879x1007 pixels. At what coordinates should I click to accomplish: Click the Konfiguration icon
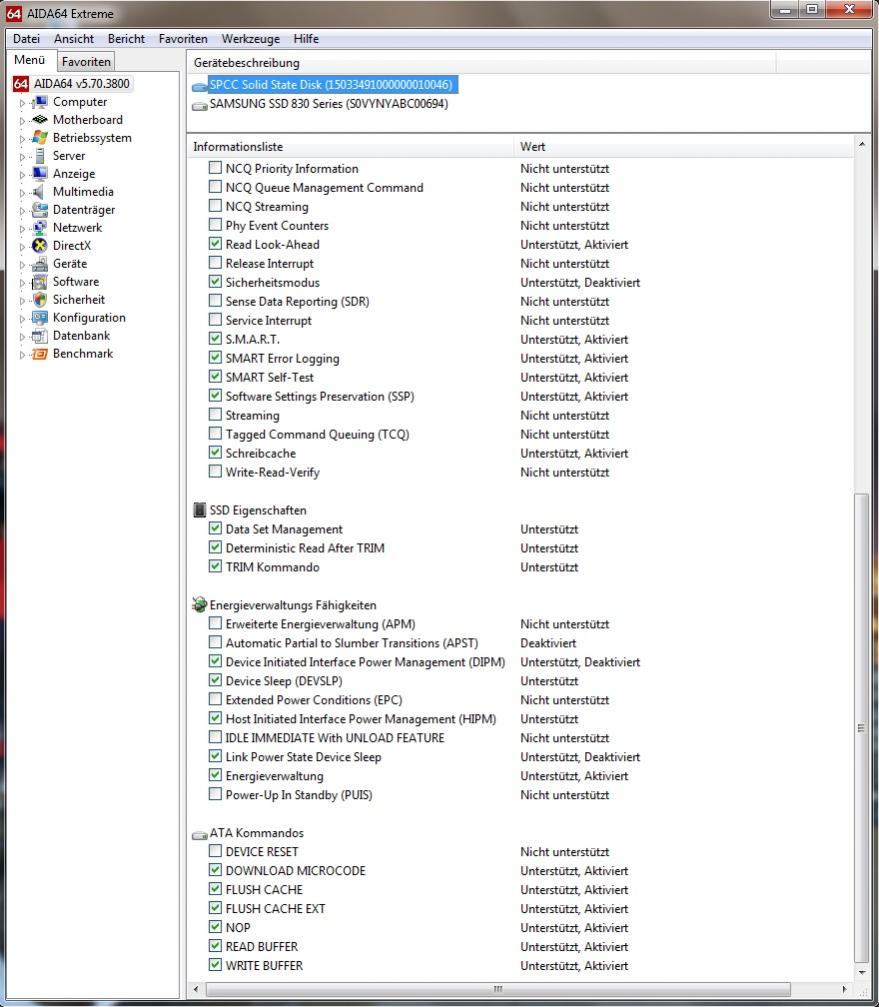40,318
